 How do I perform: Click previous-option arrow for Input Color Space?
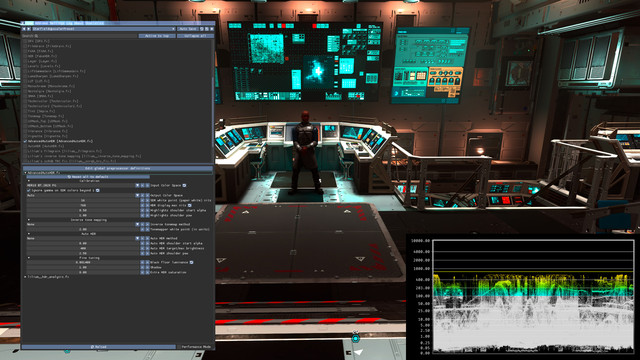coord(142,185)
